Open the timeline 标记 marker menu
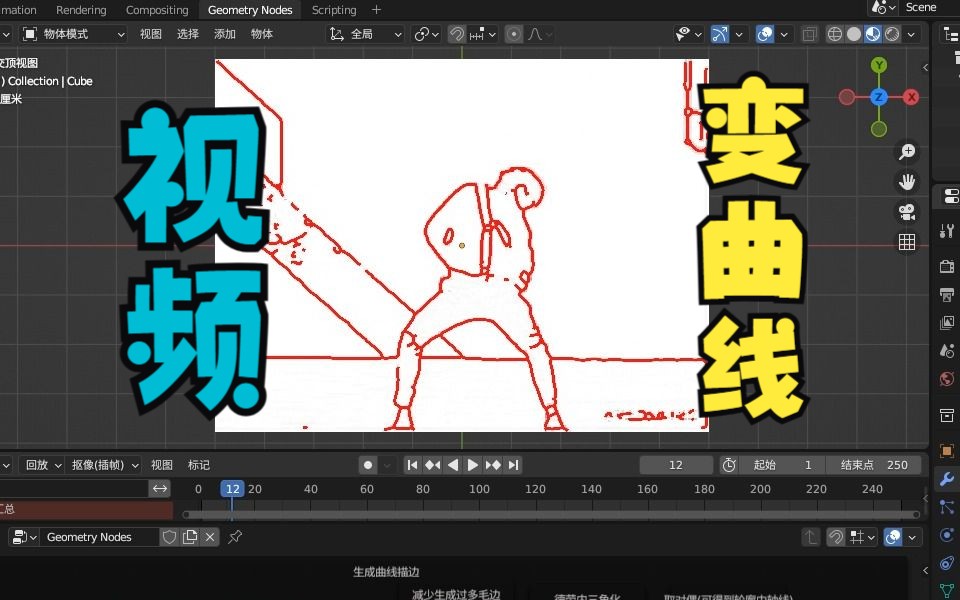 pos(198,465)
